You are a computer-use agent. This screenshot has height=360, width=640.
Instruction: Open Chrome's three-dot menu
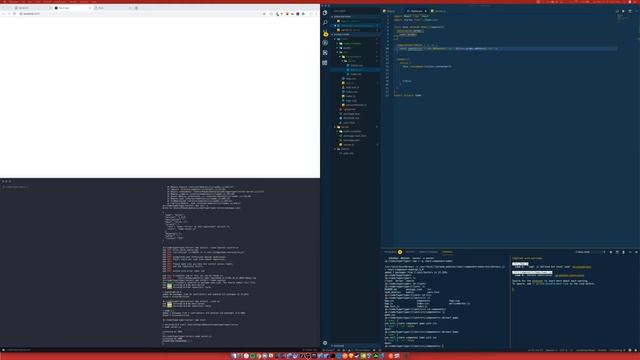point(316,14)
